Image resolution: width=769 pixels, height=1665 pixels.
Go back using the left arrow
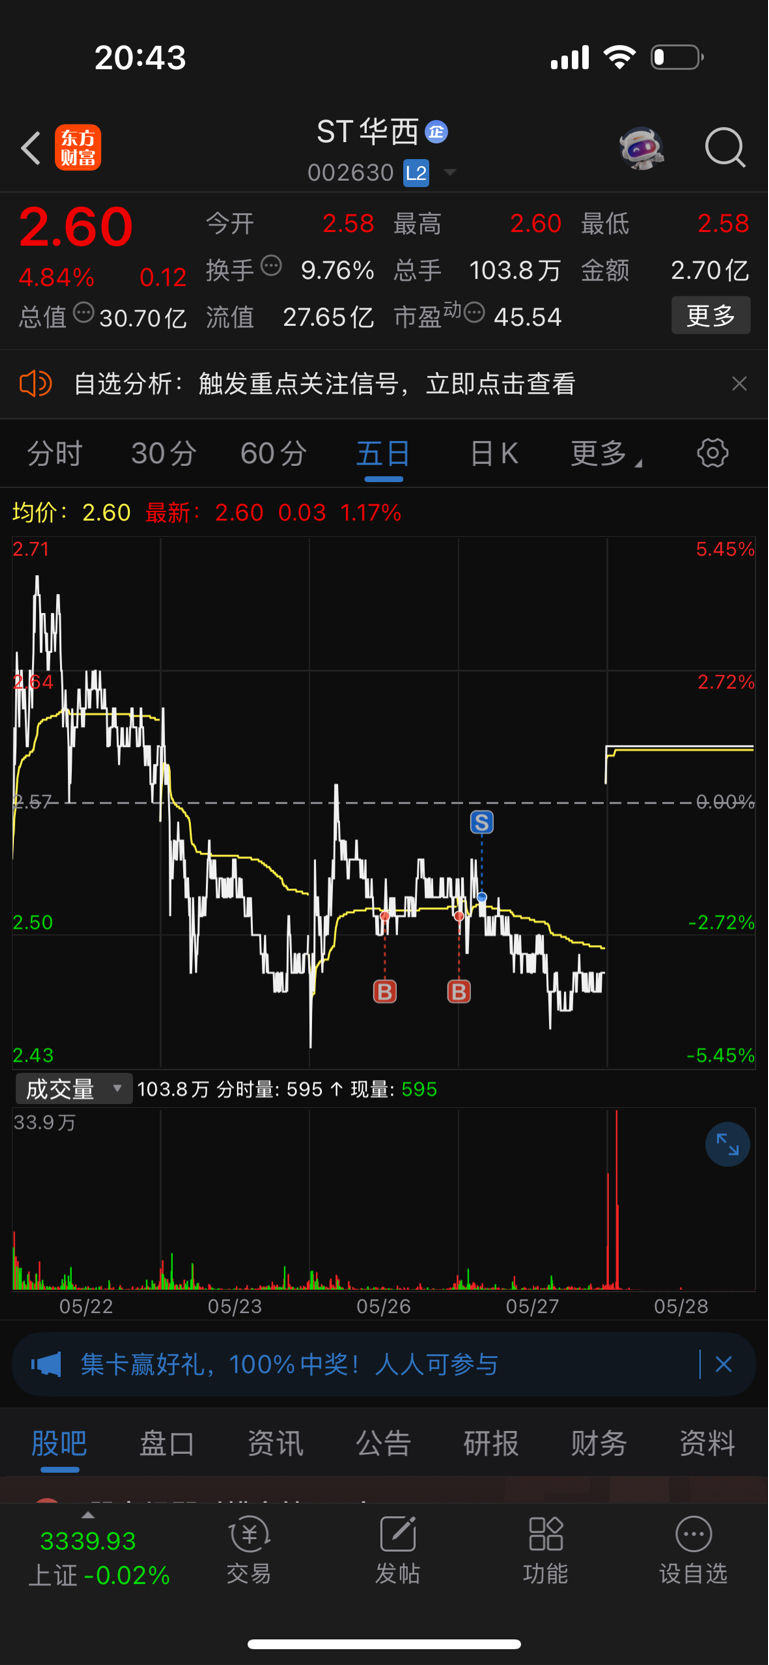click(x=31, y=148)
